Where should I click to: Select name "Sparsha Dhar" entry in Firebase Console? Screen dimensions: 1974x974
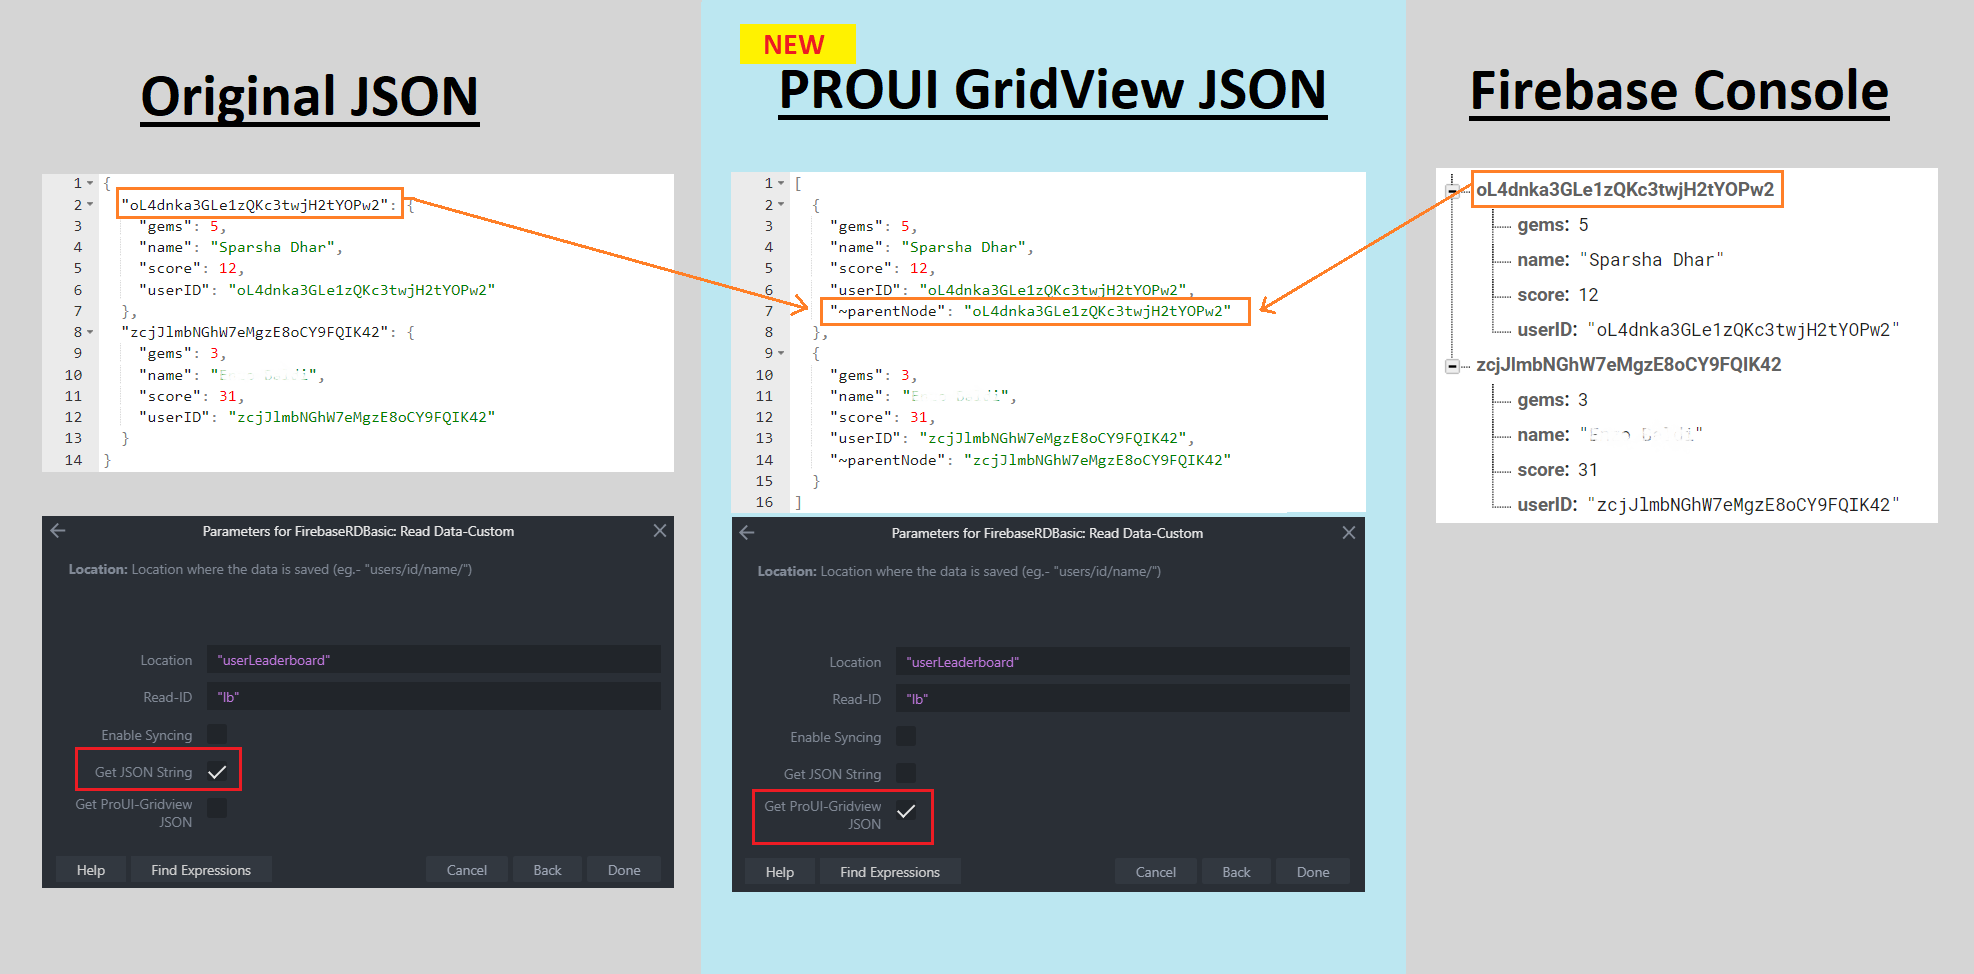click(x=1619, y=260)
